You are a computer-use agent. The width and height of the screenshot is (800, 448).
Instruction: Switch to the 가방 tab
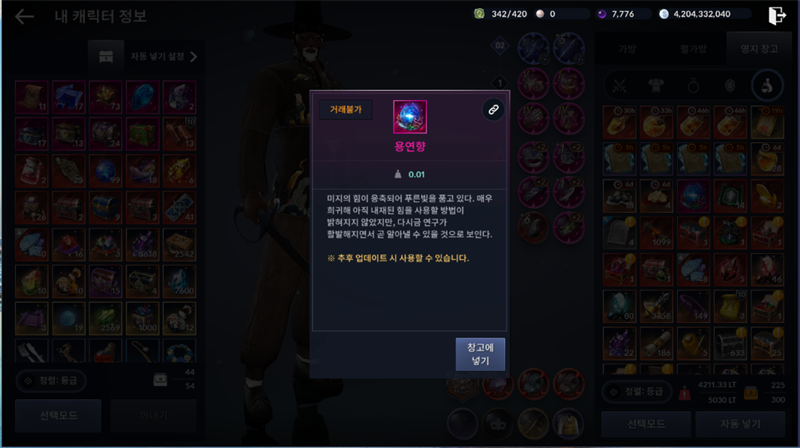(627, 49)
